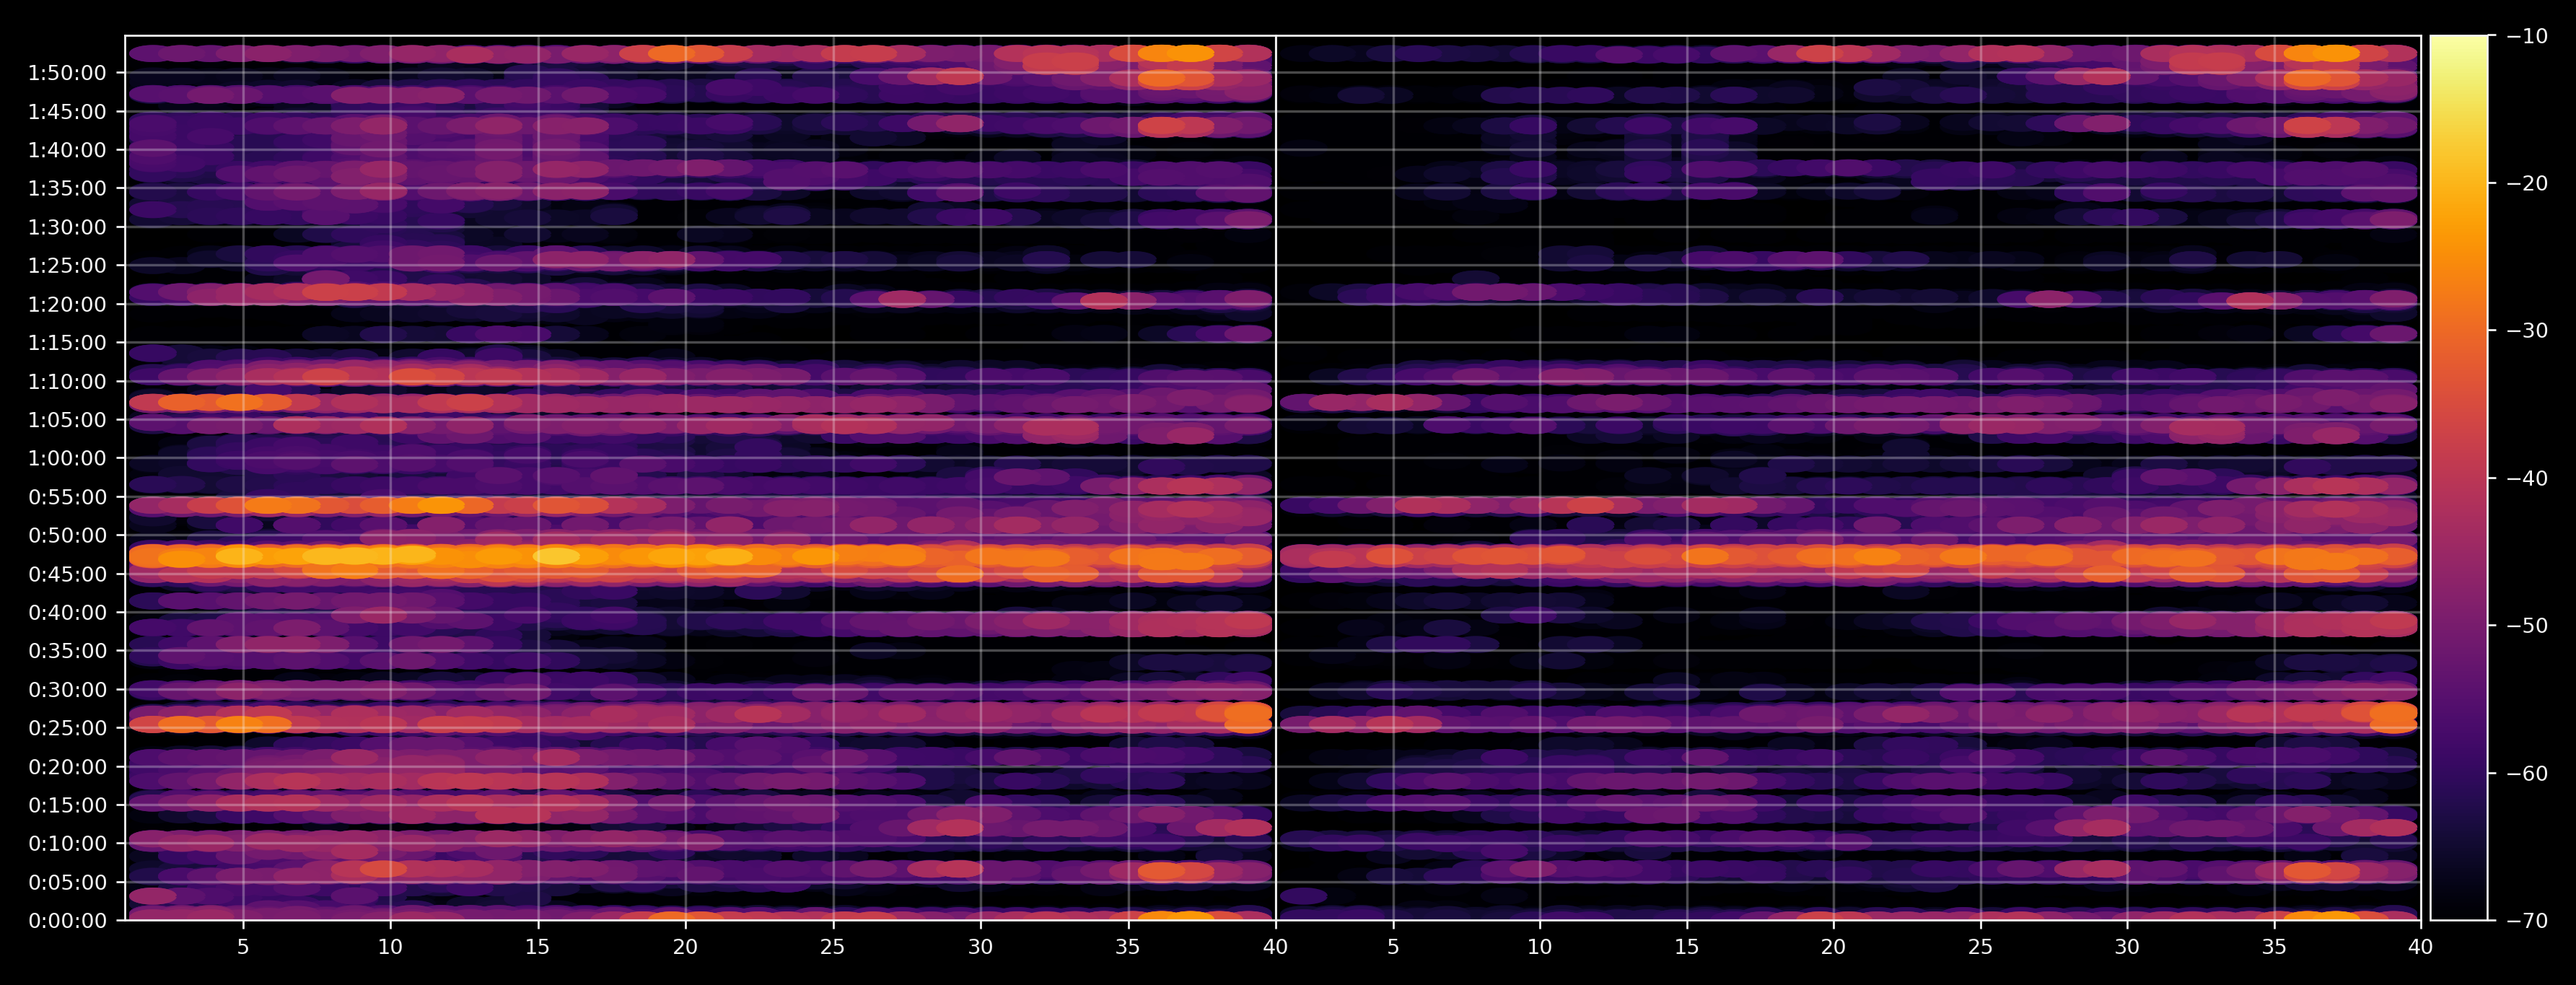Click x-axis label 35 under right heatmap

click(2274, 947)
